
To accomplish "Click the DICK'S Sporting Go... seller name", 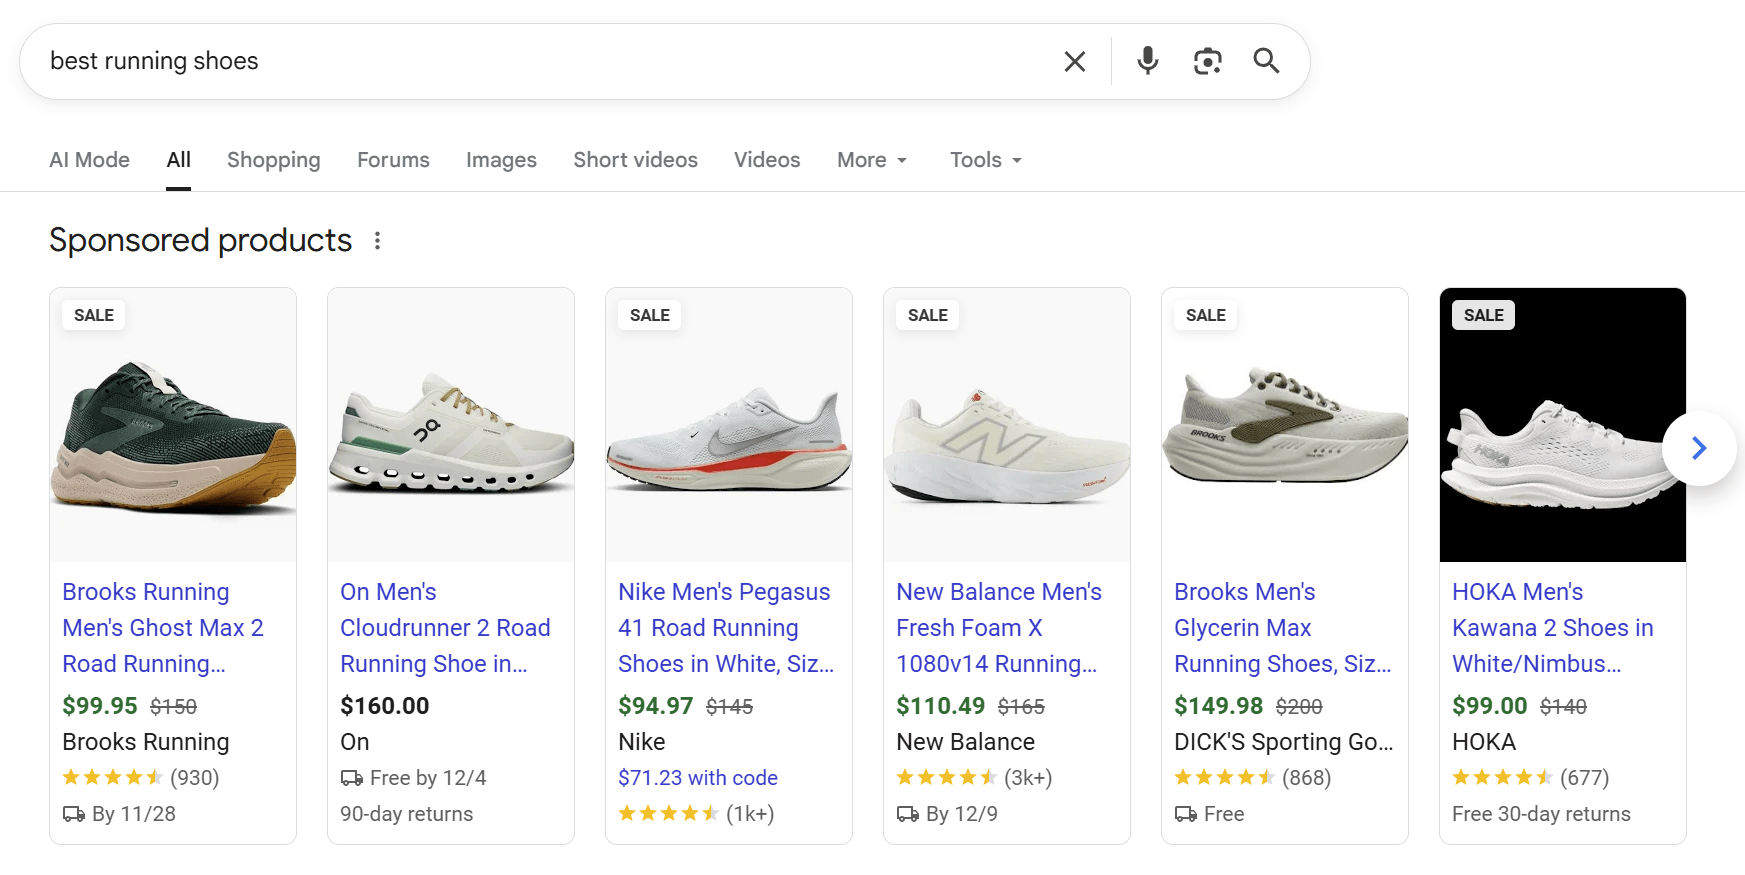I will click(1284, 742).
